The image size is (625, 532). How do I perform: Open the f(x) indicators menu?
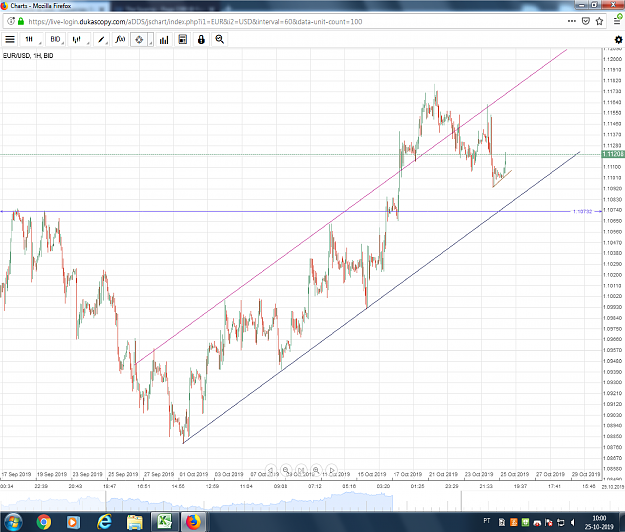(x=120, y=39)
